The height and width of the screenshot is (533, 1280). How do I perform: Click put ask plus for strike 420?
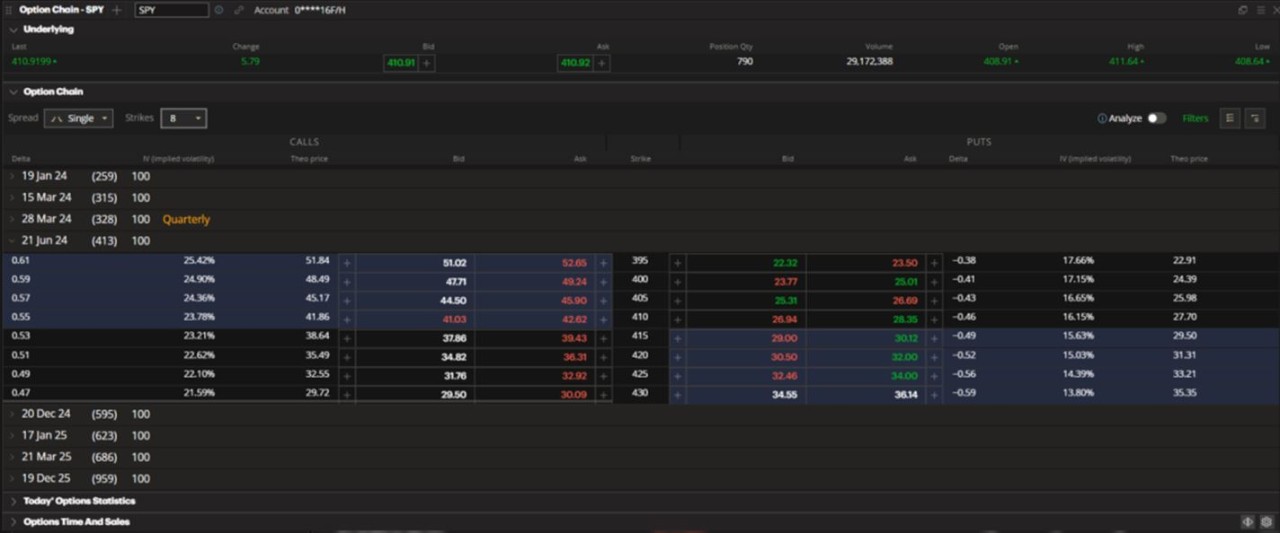point(934,357)
